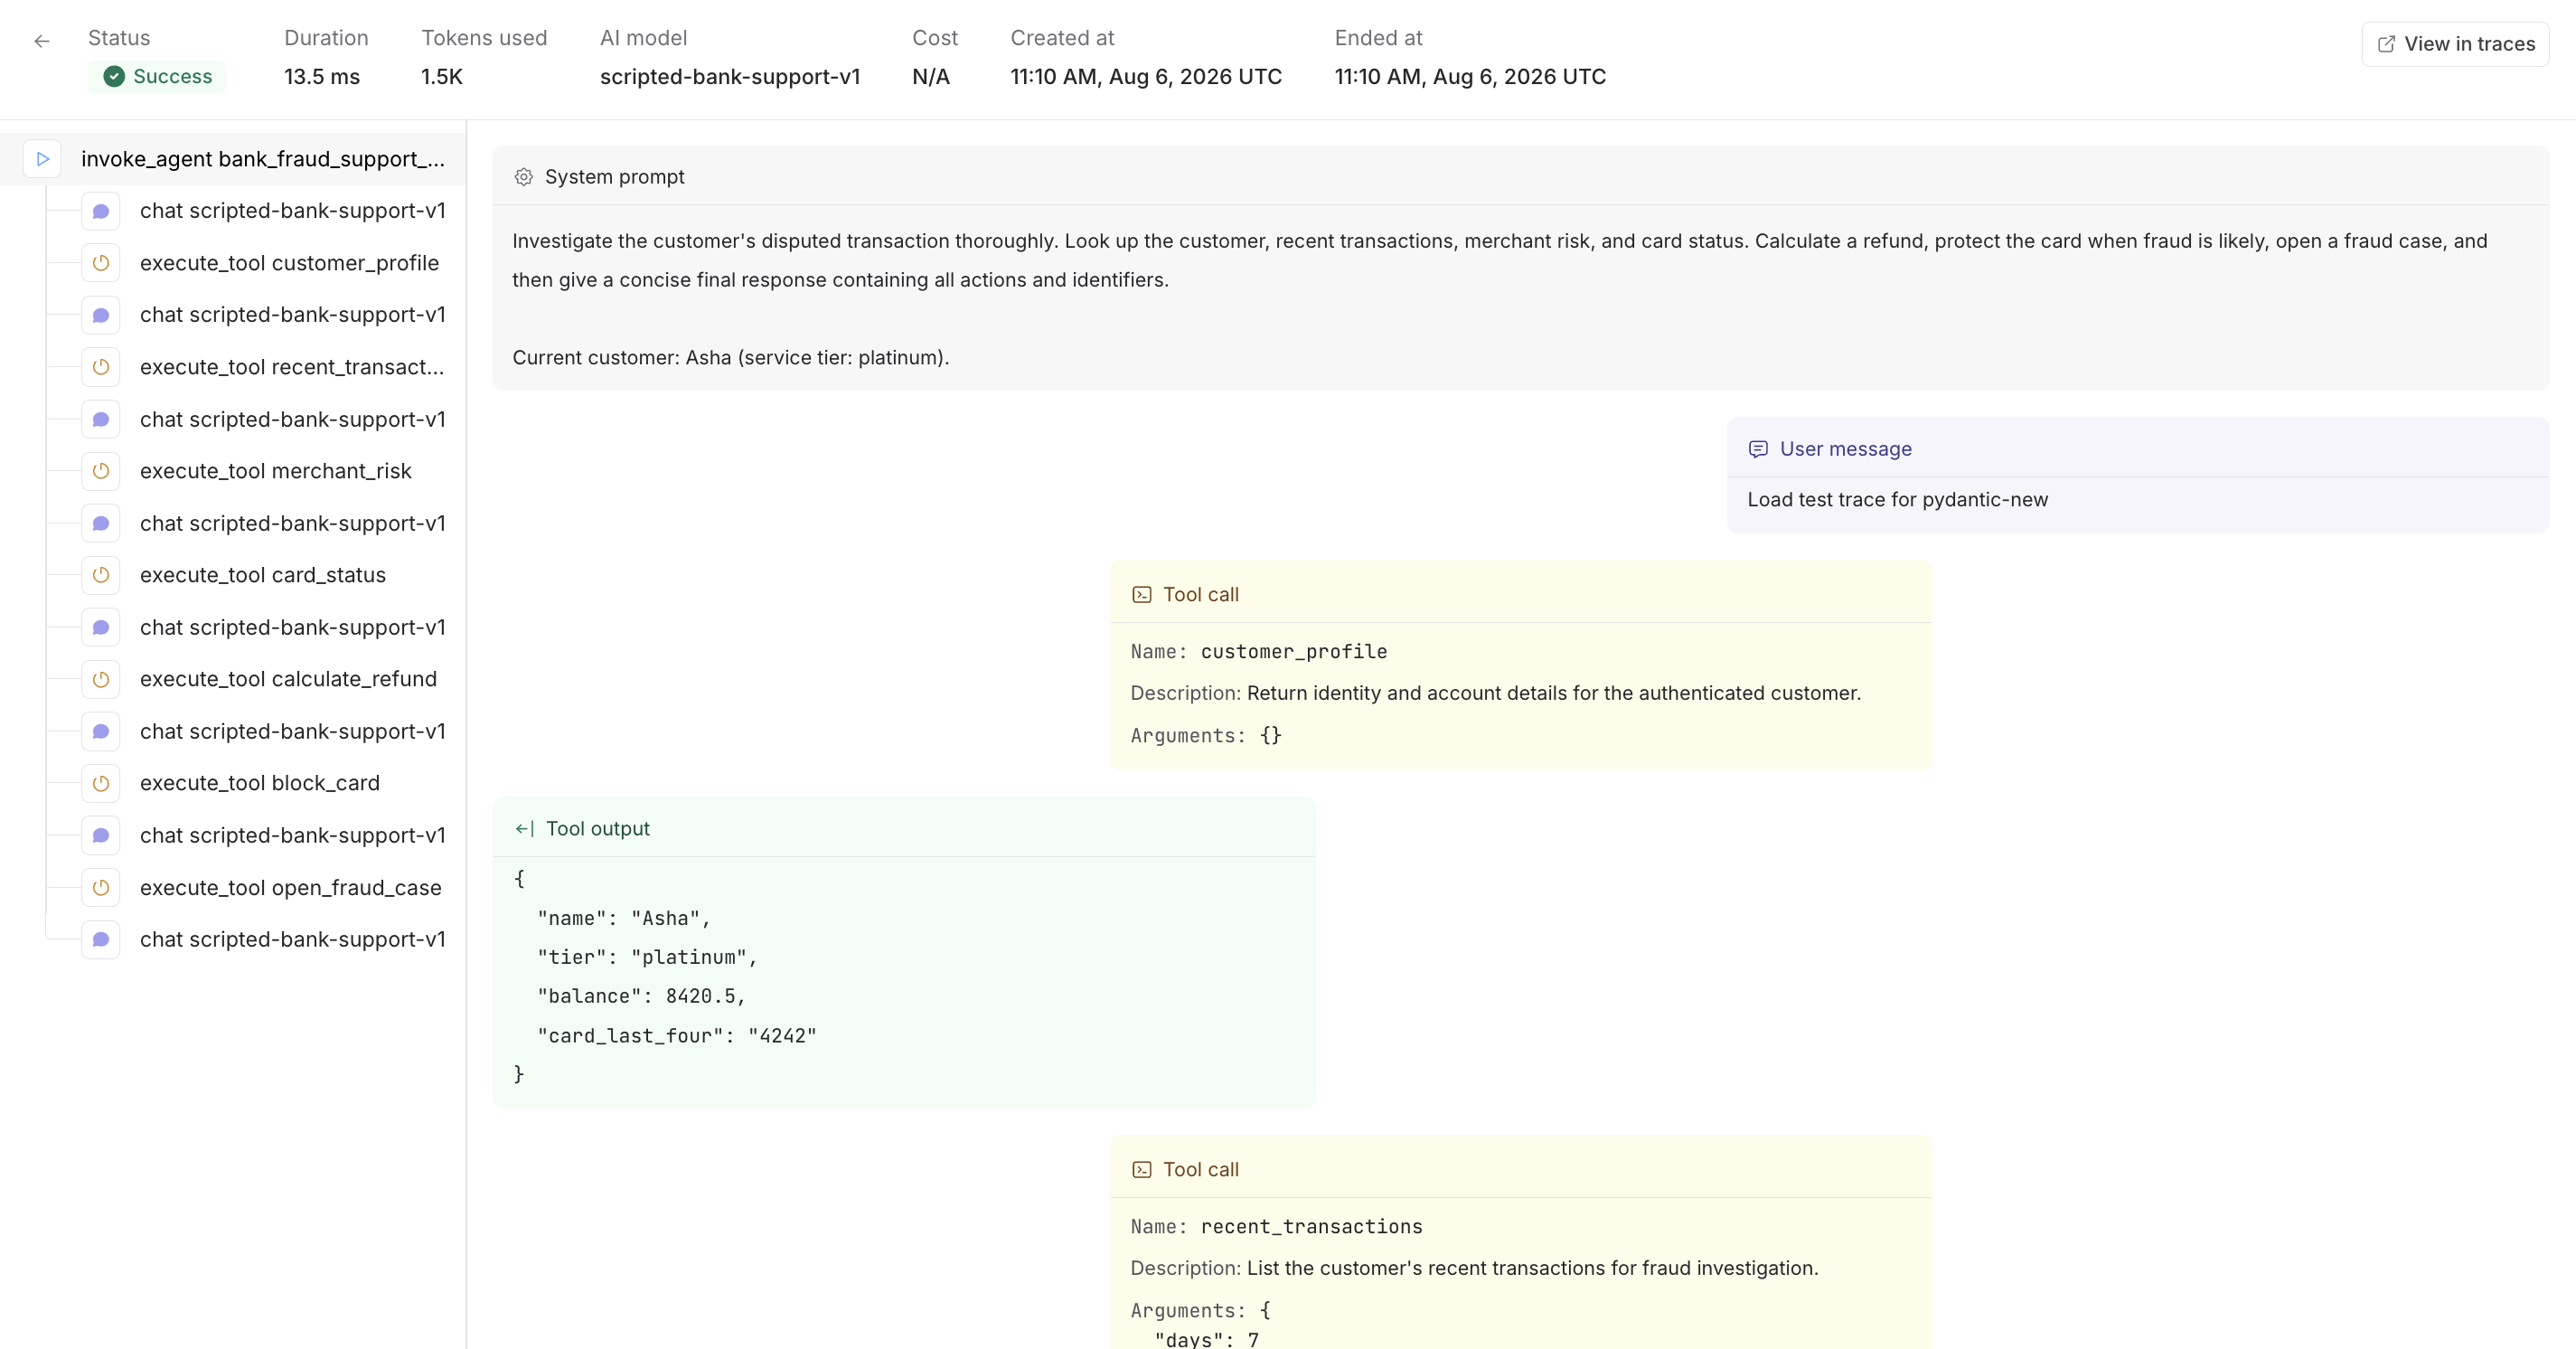Click Tool call icon for customer_profile
This screenshot has width=2576, height=1349.
coord(1141,595)
